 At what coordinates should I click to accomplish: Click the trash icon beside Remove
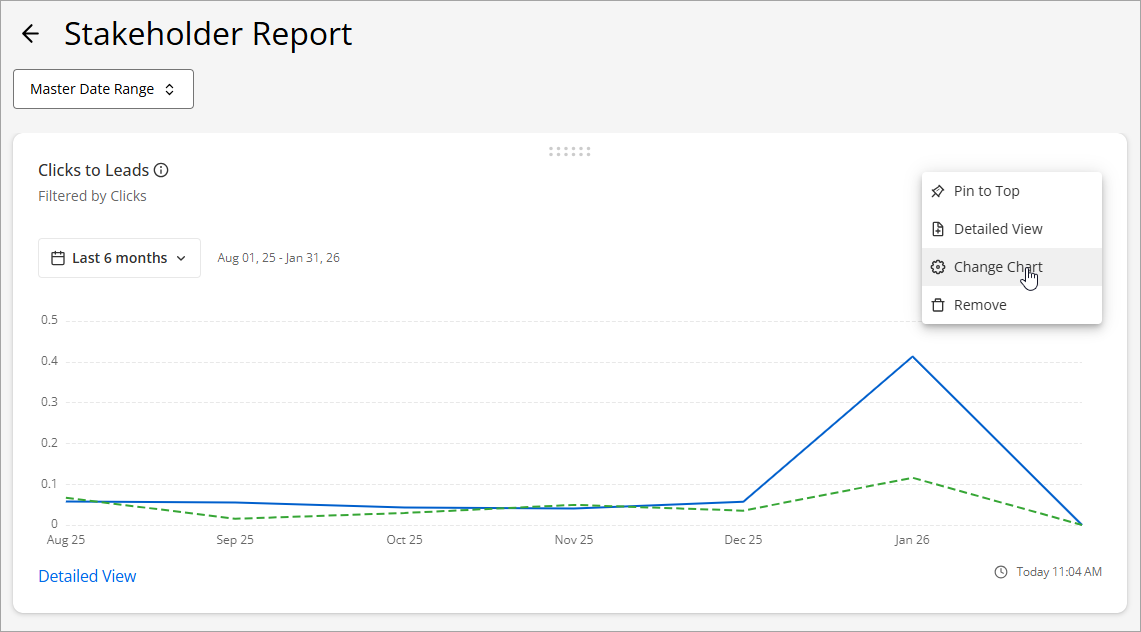(938, 305)
